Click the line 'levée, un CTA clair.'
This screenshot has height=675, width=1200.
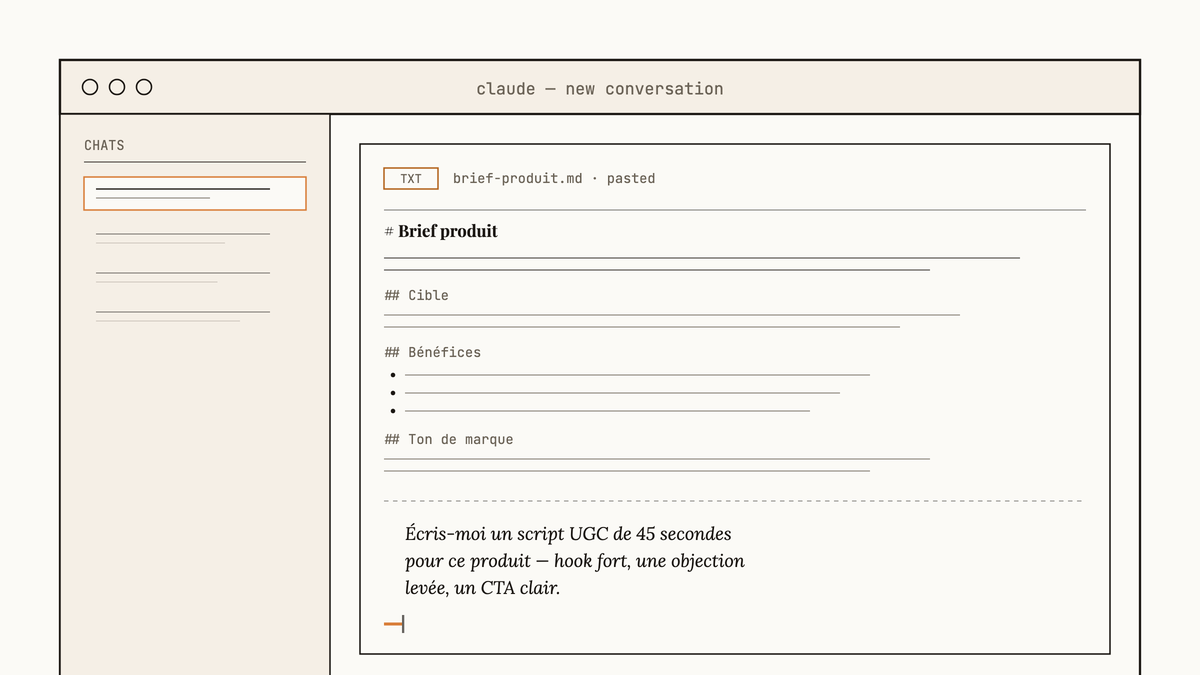pos(482,588)
